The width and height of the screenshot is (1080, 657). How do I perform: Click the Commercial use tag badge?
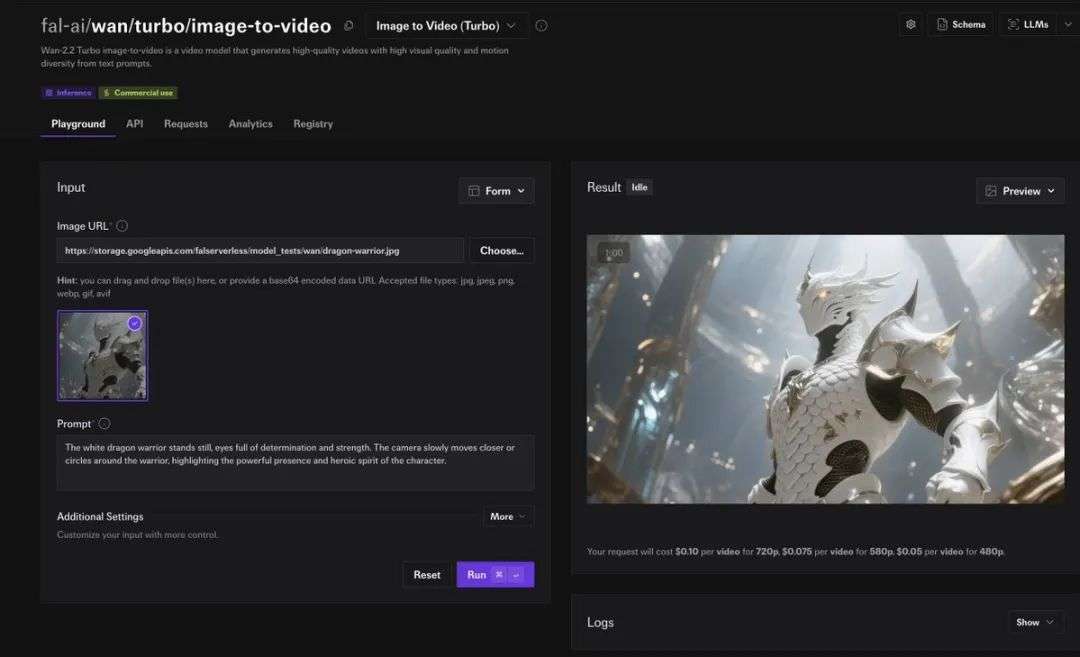point(138,92)
